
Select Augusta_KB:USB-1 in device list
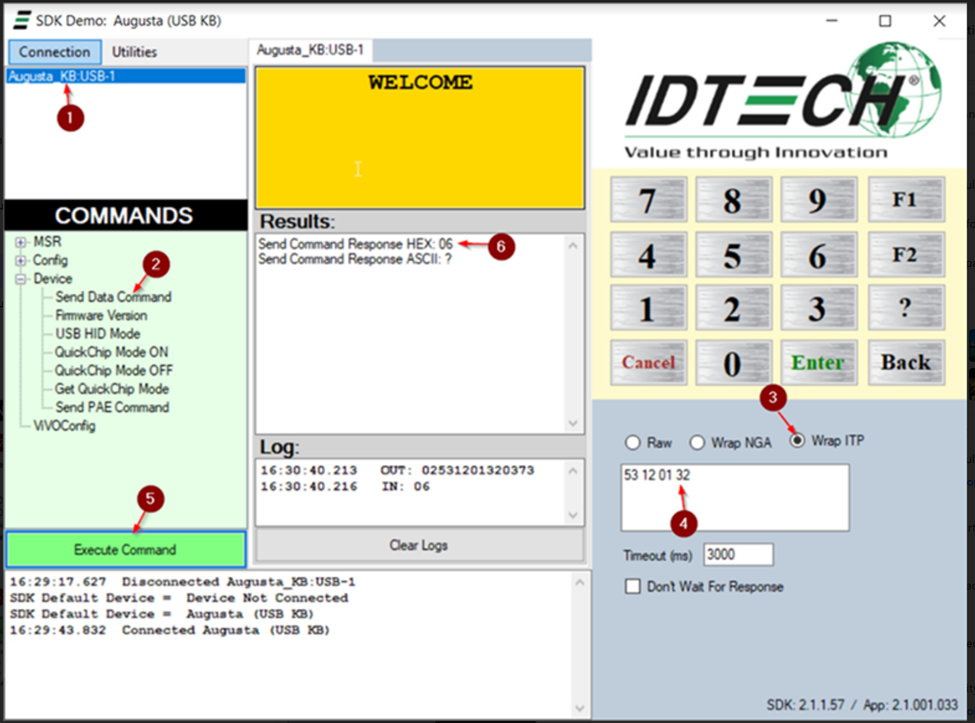126,76
